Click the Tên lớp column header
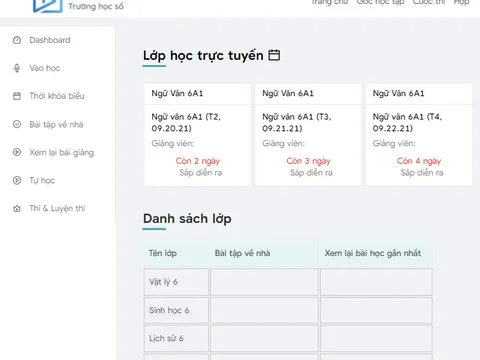The image size is (480, 360). tap(163, 253)
